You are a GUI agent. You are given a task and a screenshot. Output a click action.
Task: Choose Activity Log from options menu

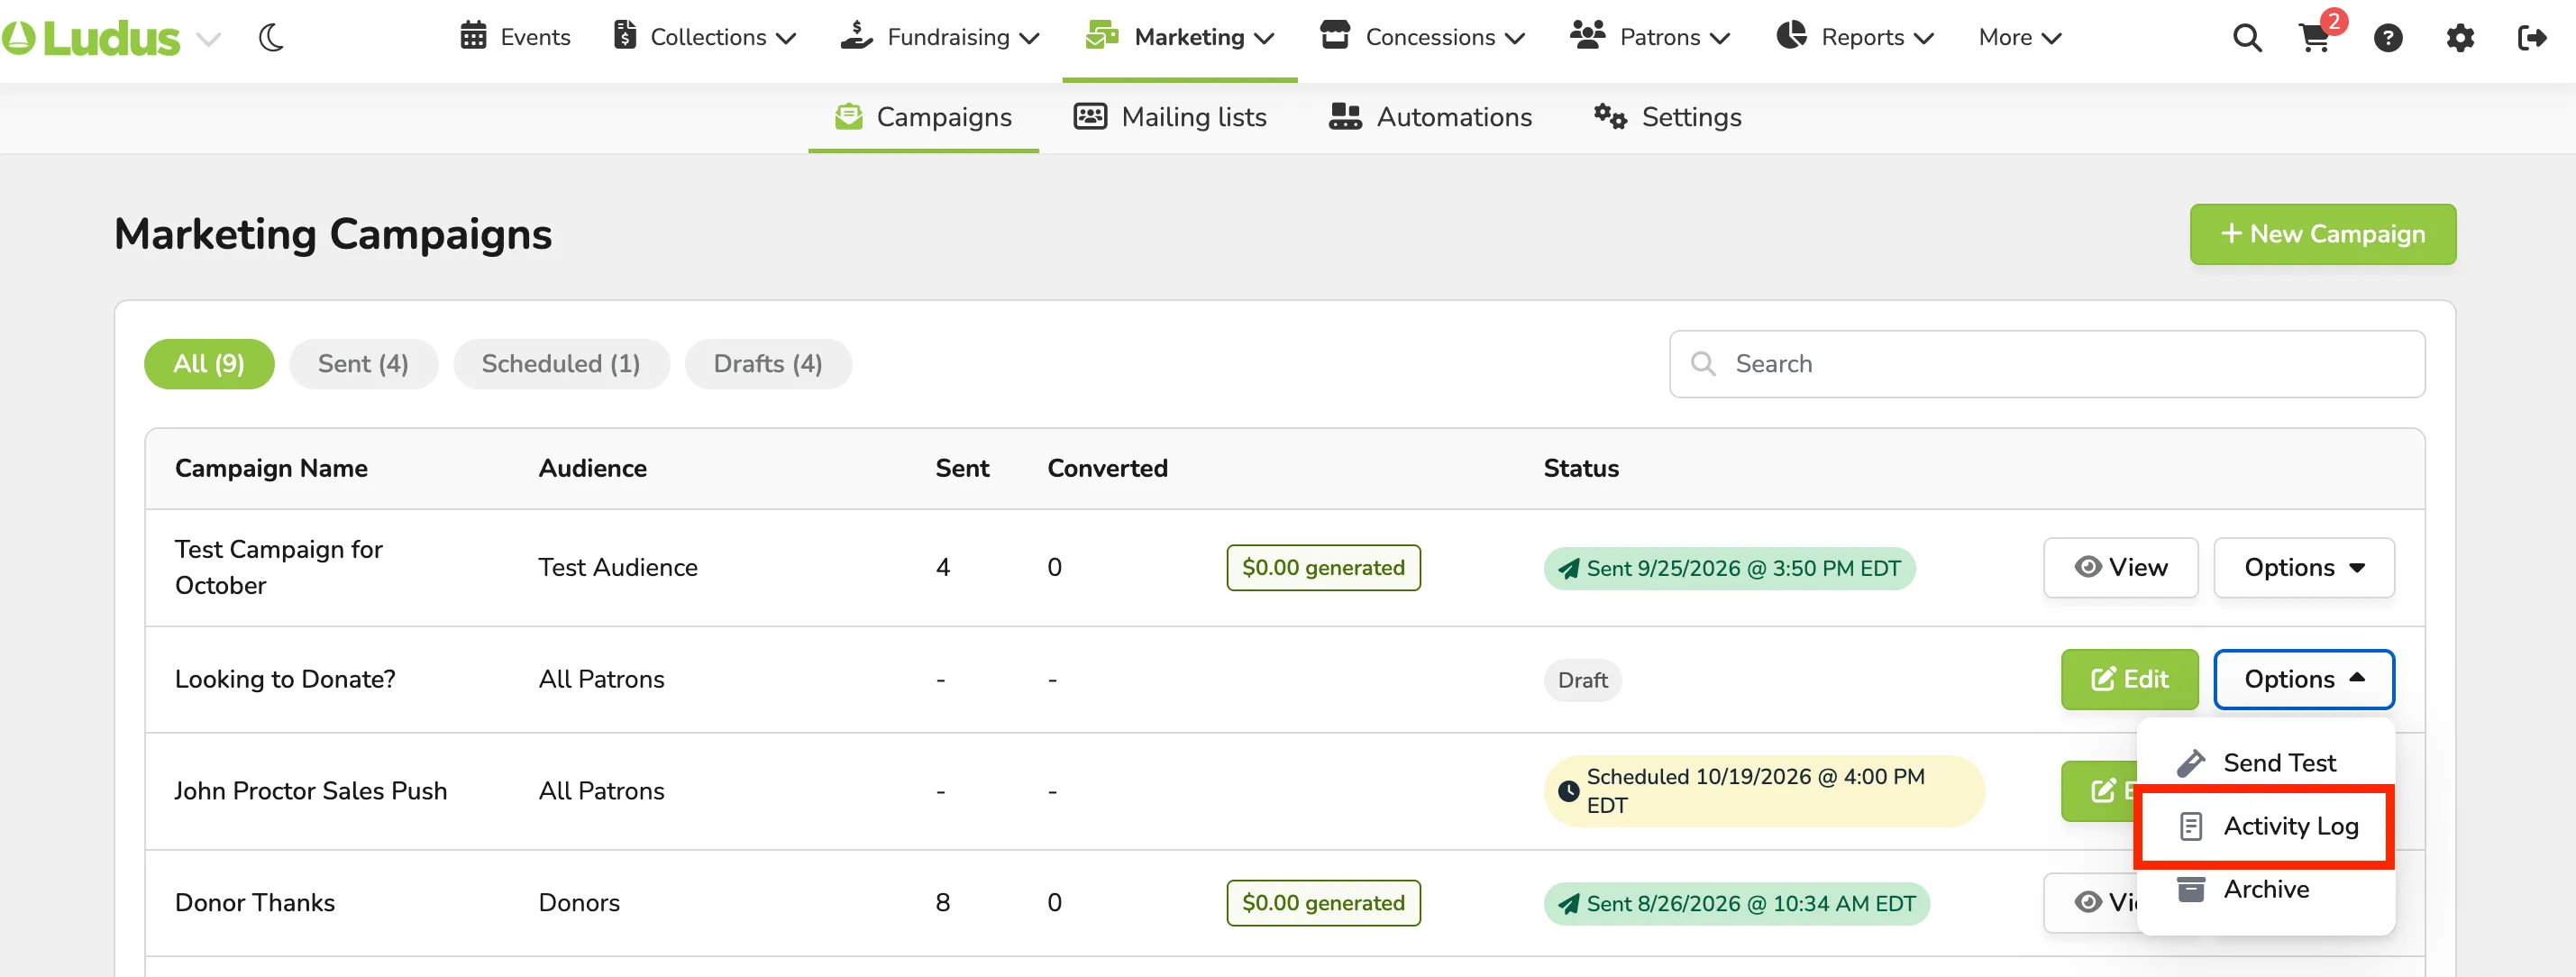pyautogui.click(x=2264, y=827)
